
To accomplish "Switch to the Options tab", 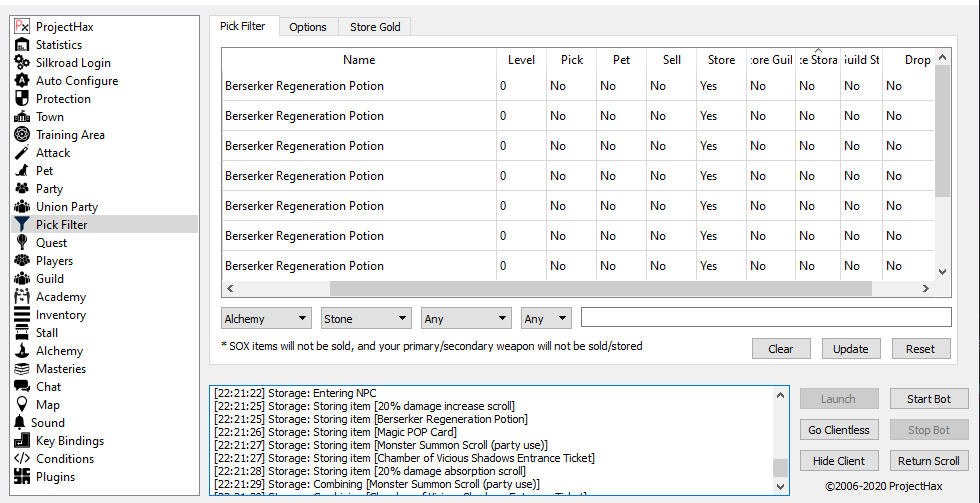I will (308, 27).
